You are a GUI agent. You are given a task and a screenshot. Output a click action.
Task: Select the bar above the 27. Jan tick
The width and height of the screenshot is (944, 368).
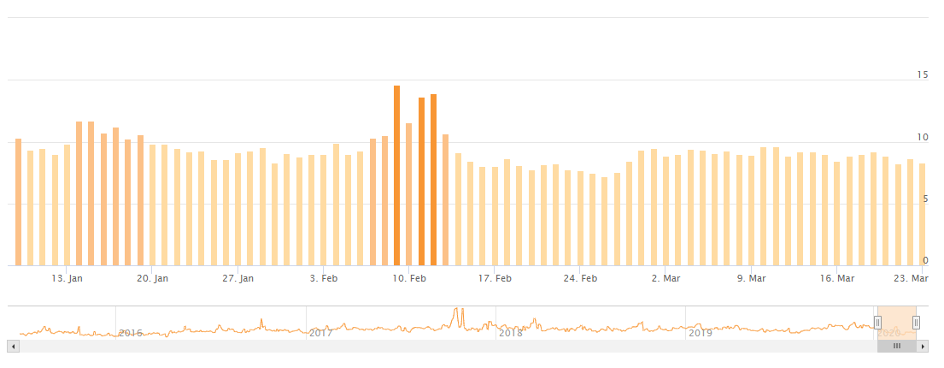point(238,209)
